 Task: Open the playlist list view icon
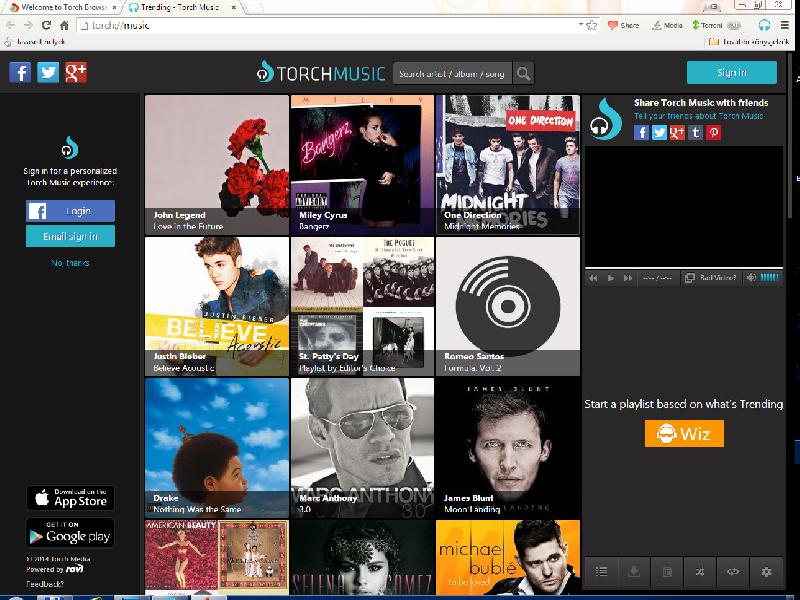pos(602,572)
